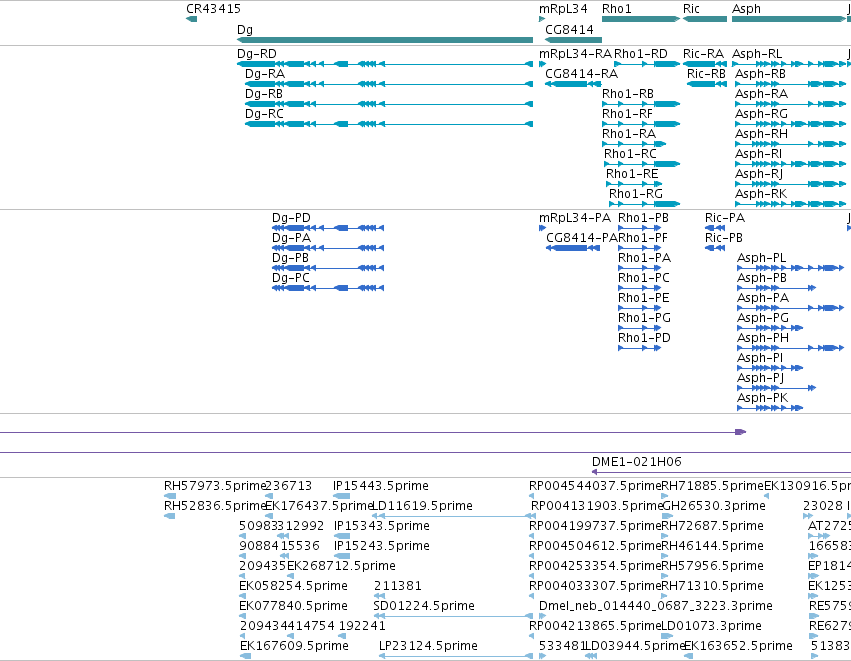
Task: Click the SD01224.5prime EST label
Action: pos(424,606)
